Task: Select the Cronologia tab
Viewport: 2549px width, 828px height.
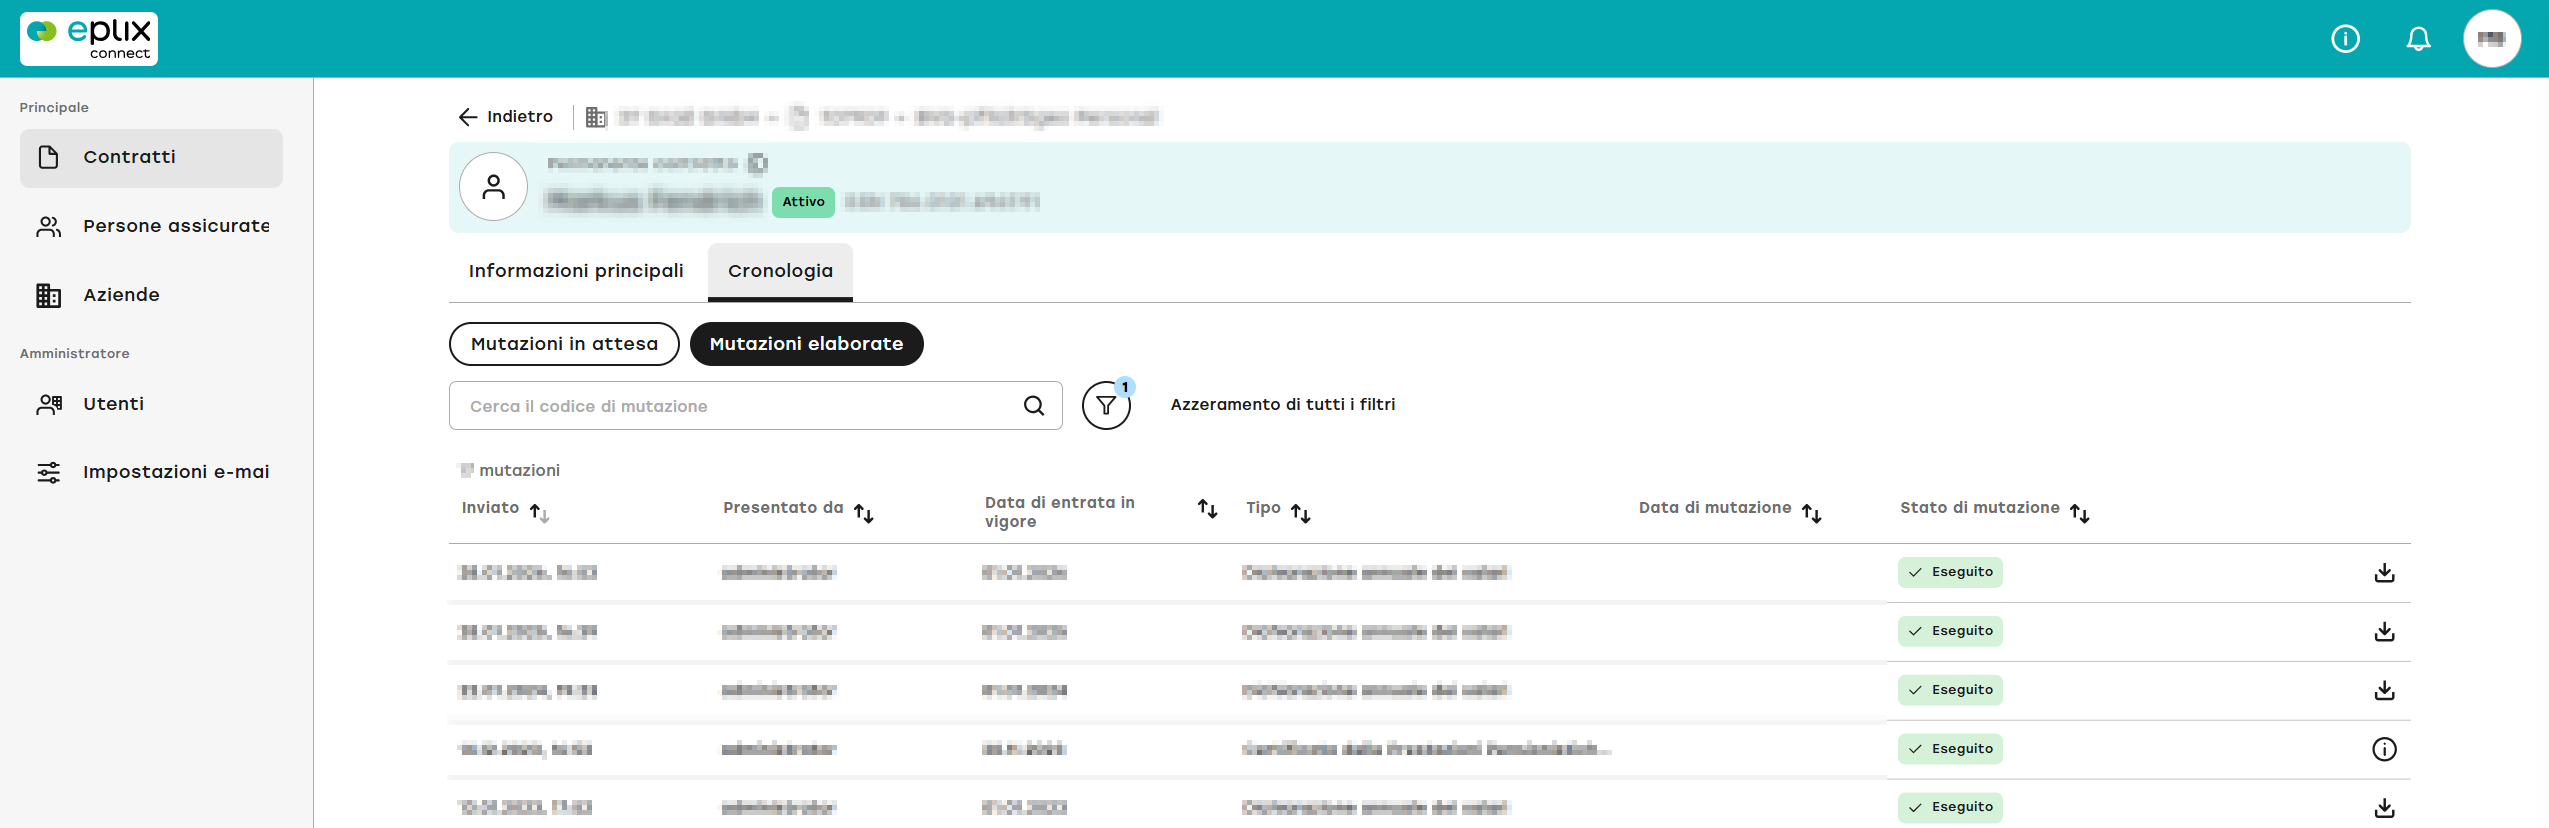Action: [x=780, y=271]
